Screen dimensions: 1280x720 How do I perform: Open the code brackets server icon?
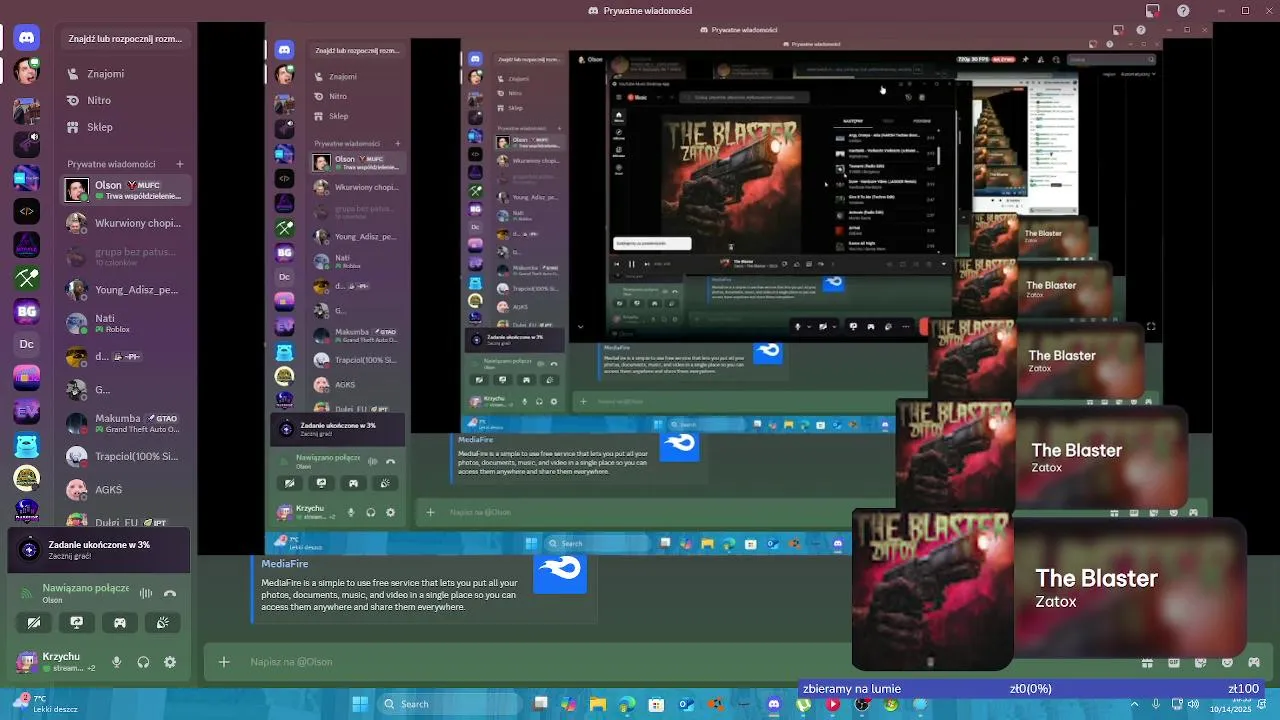[27, 211]
